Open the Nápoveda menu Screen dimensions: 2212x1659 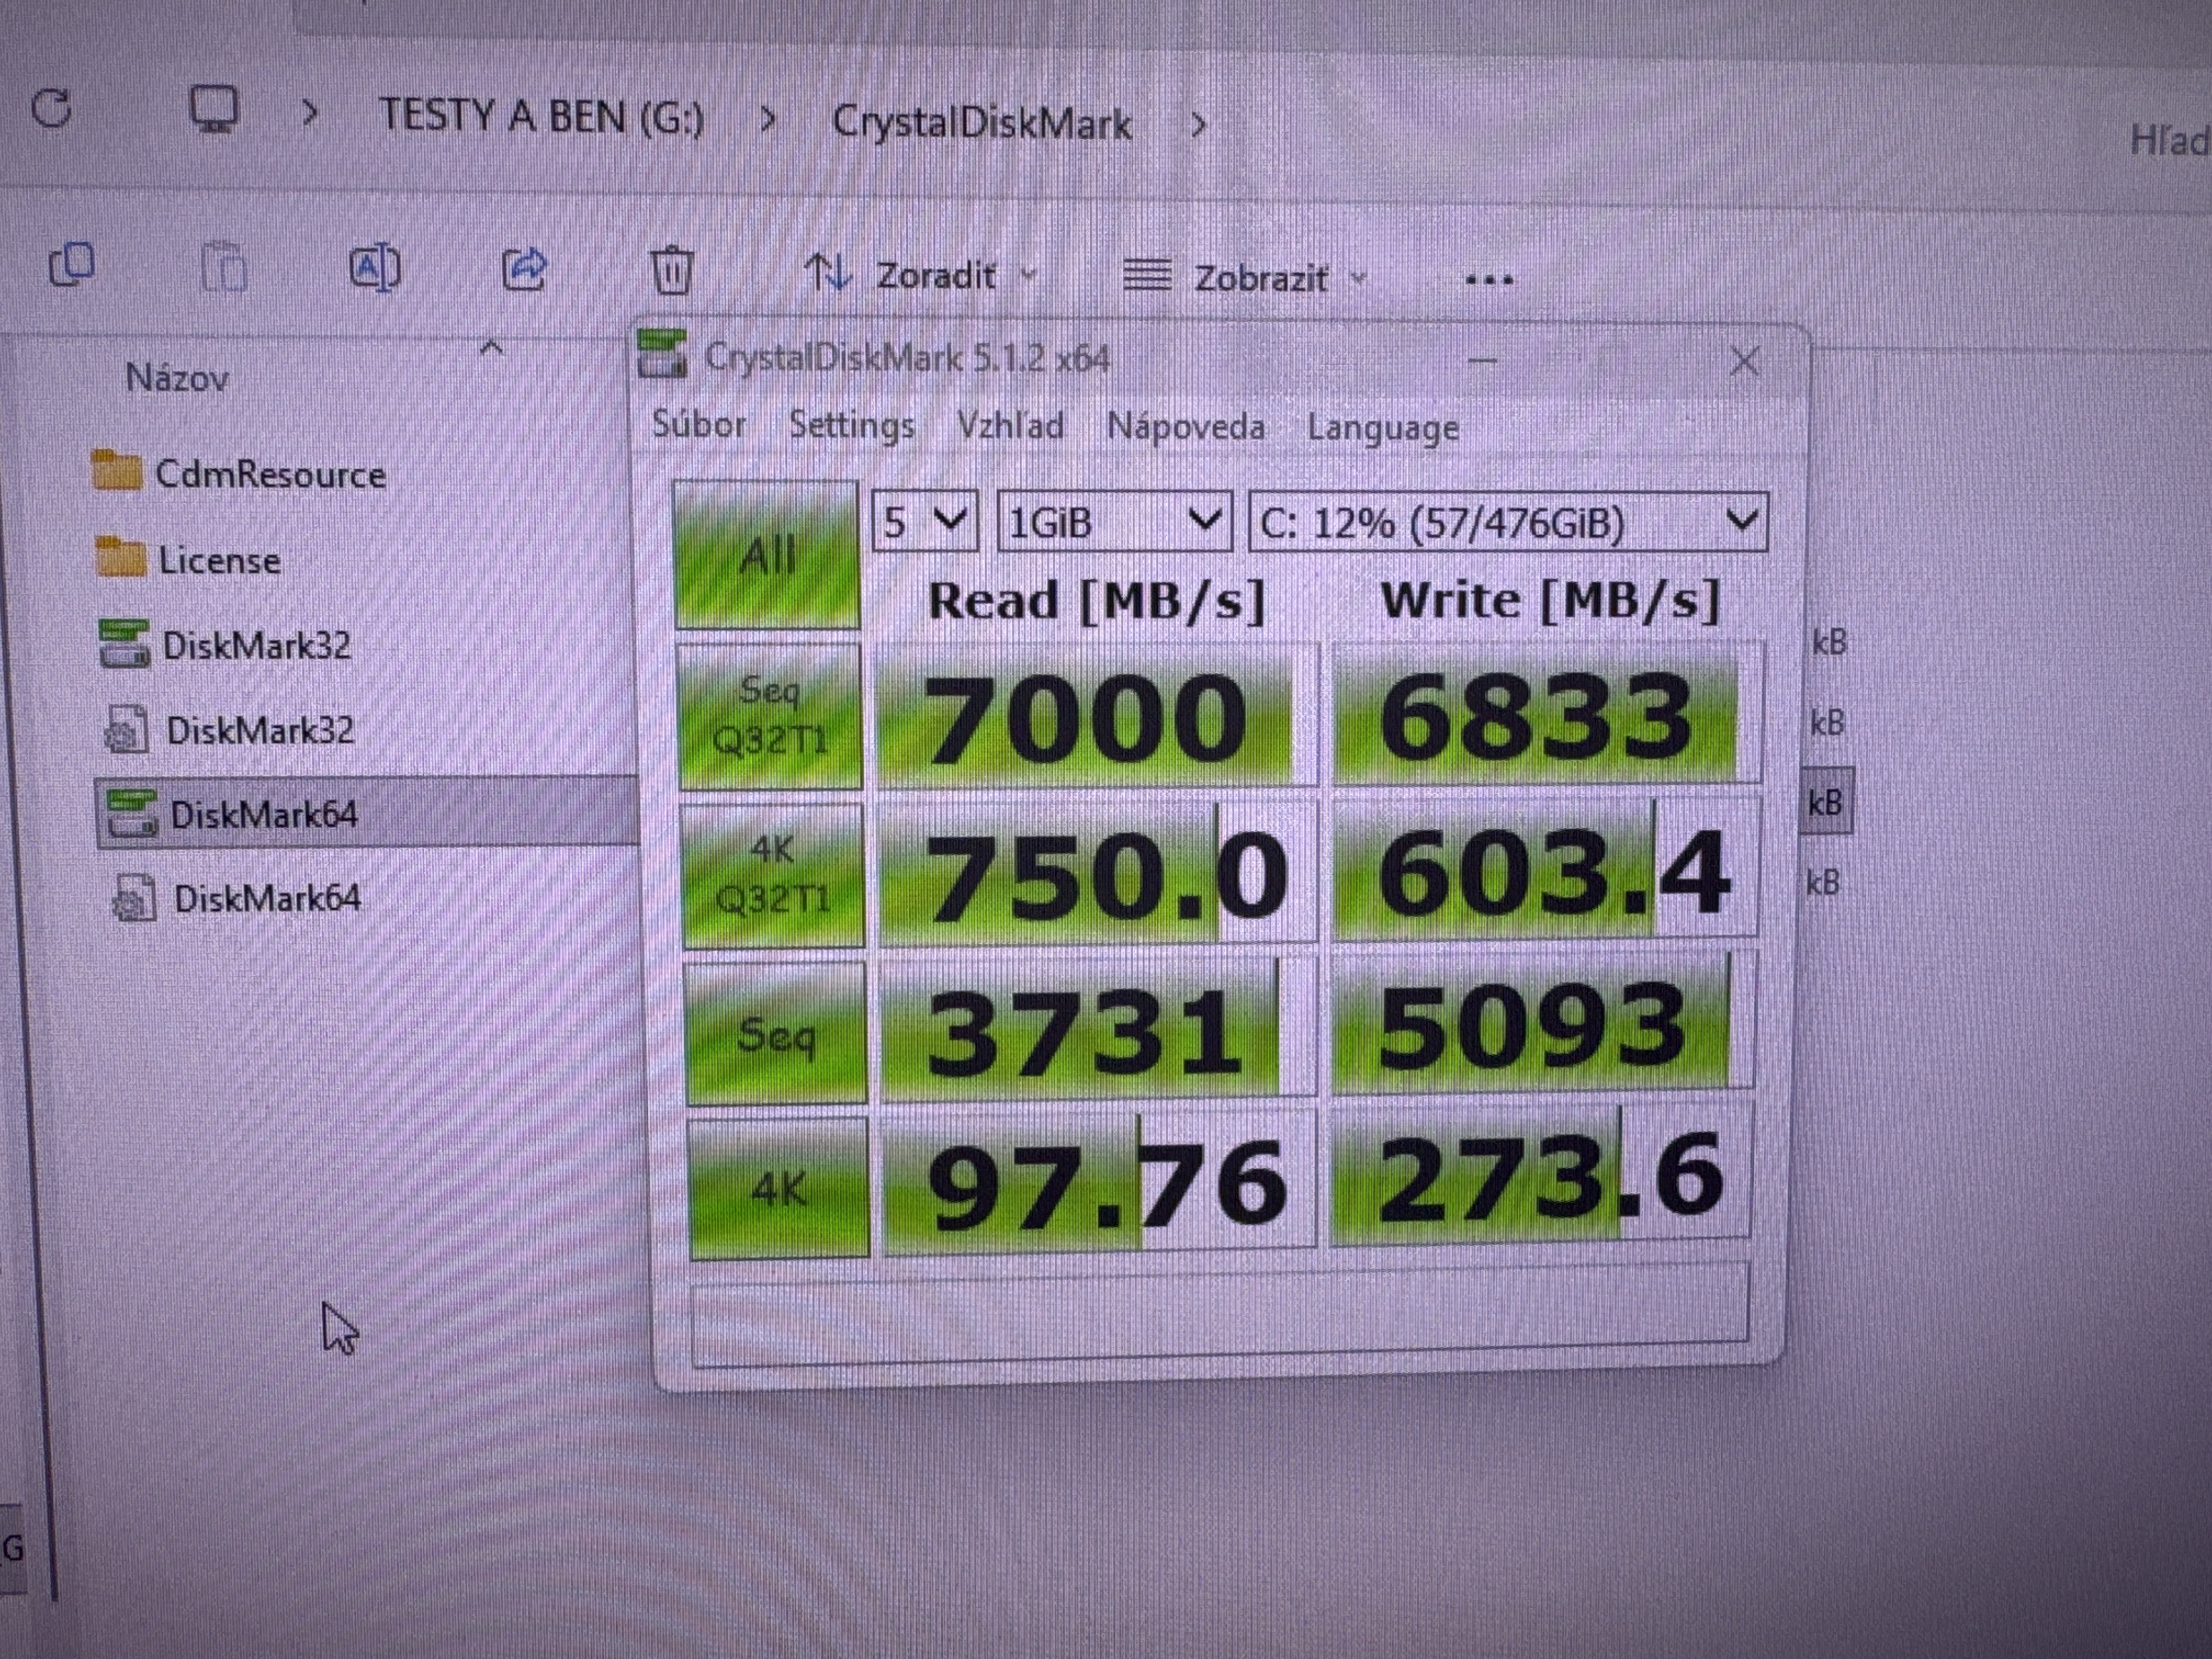click(x=1185, y=427)
